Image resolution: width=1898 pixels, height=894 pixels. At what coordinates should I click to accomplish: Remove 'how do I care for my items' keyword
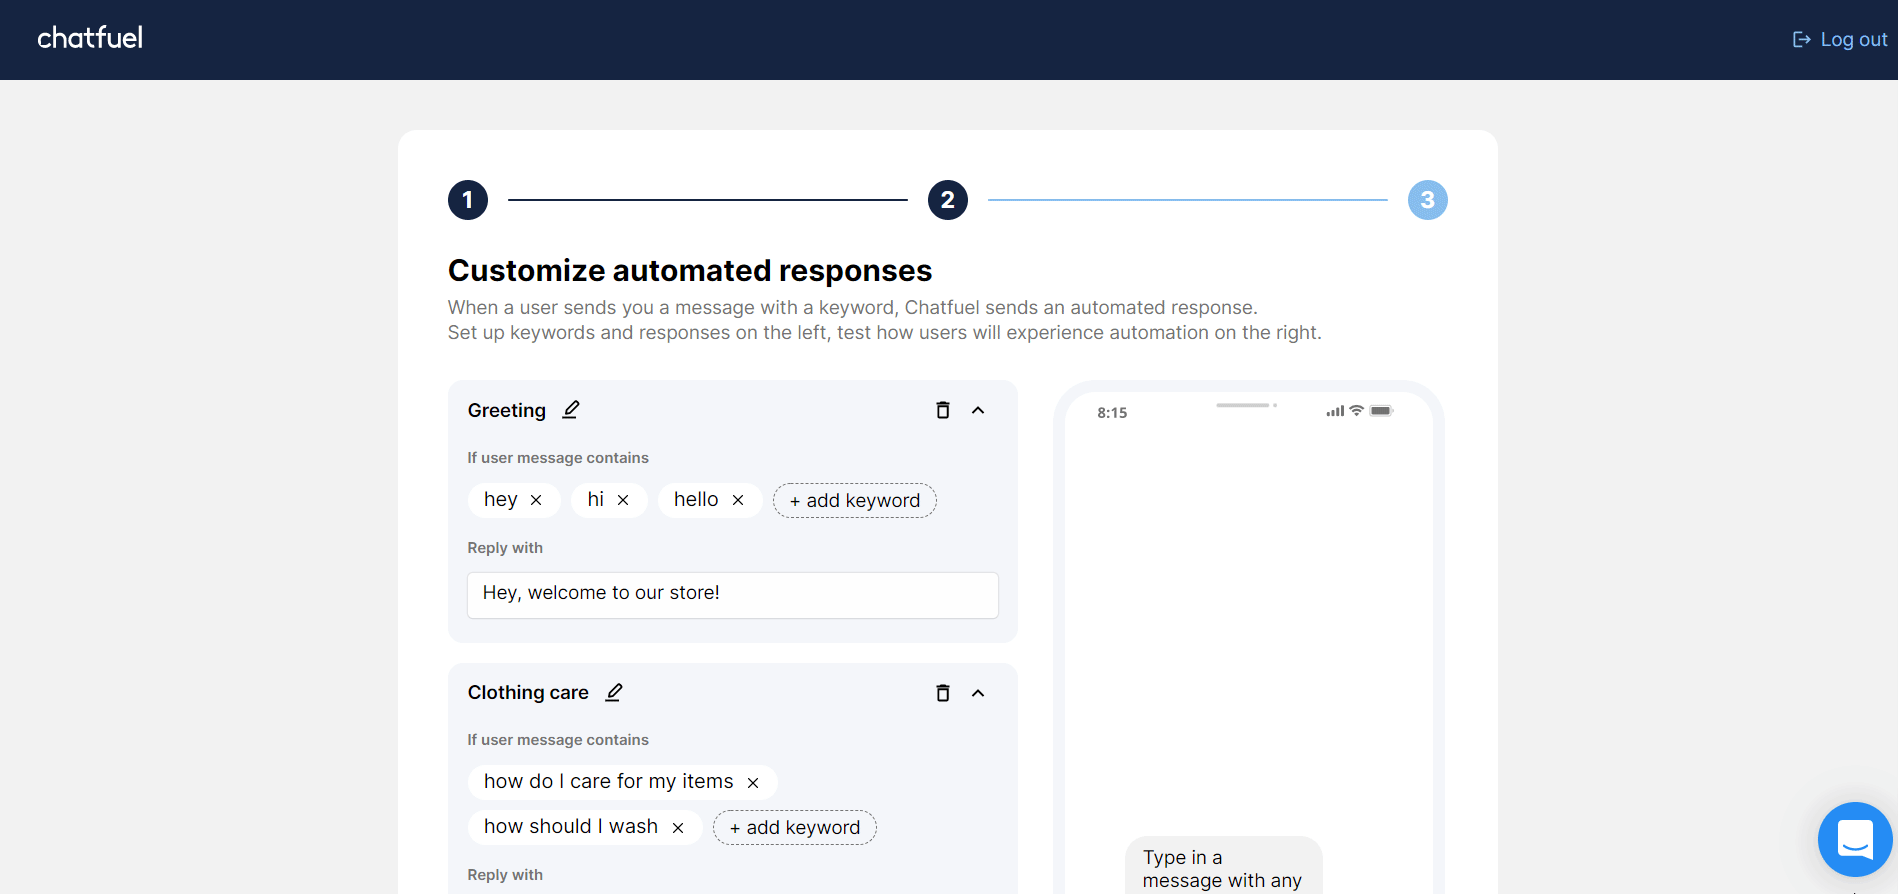[x=753, y=783]
